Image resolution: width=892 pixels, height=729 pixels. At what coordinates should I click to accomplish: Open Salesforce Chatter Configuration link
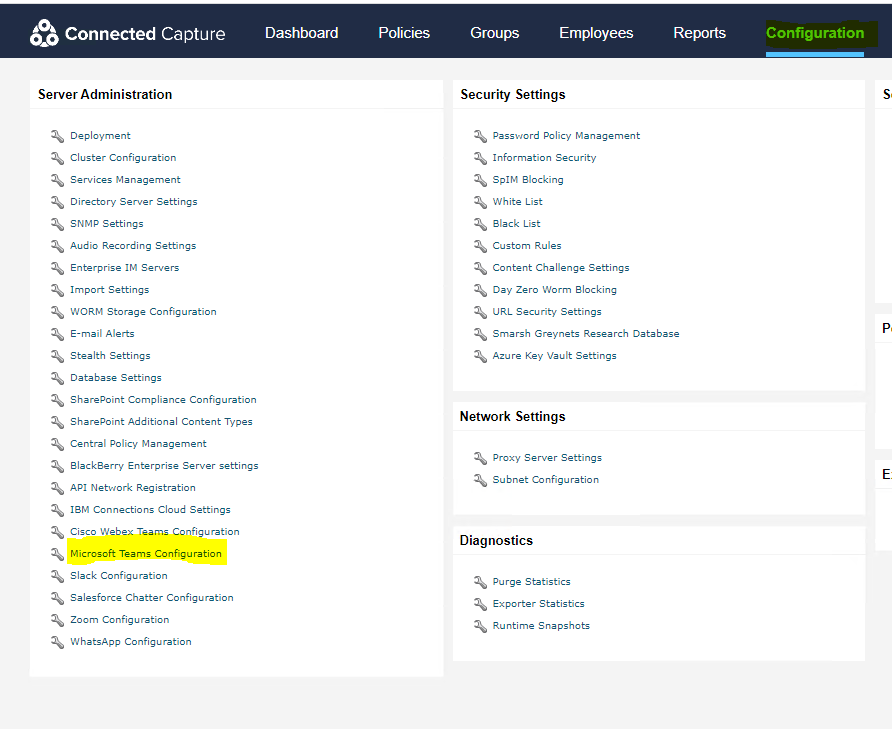pyautogui.click(x=152, y=598)
